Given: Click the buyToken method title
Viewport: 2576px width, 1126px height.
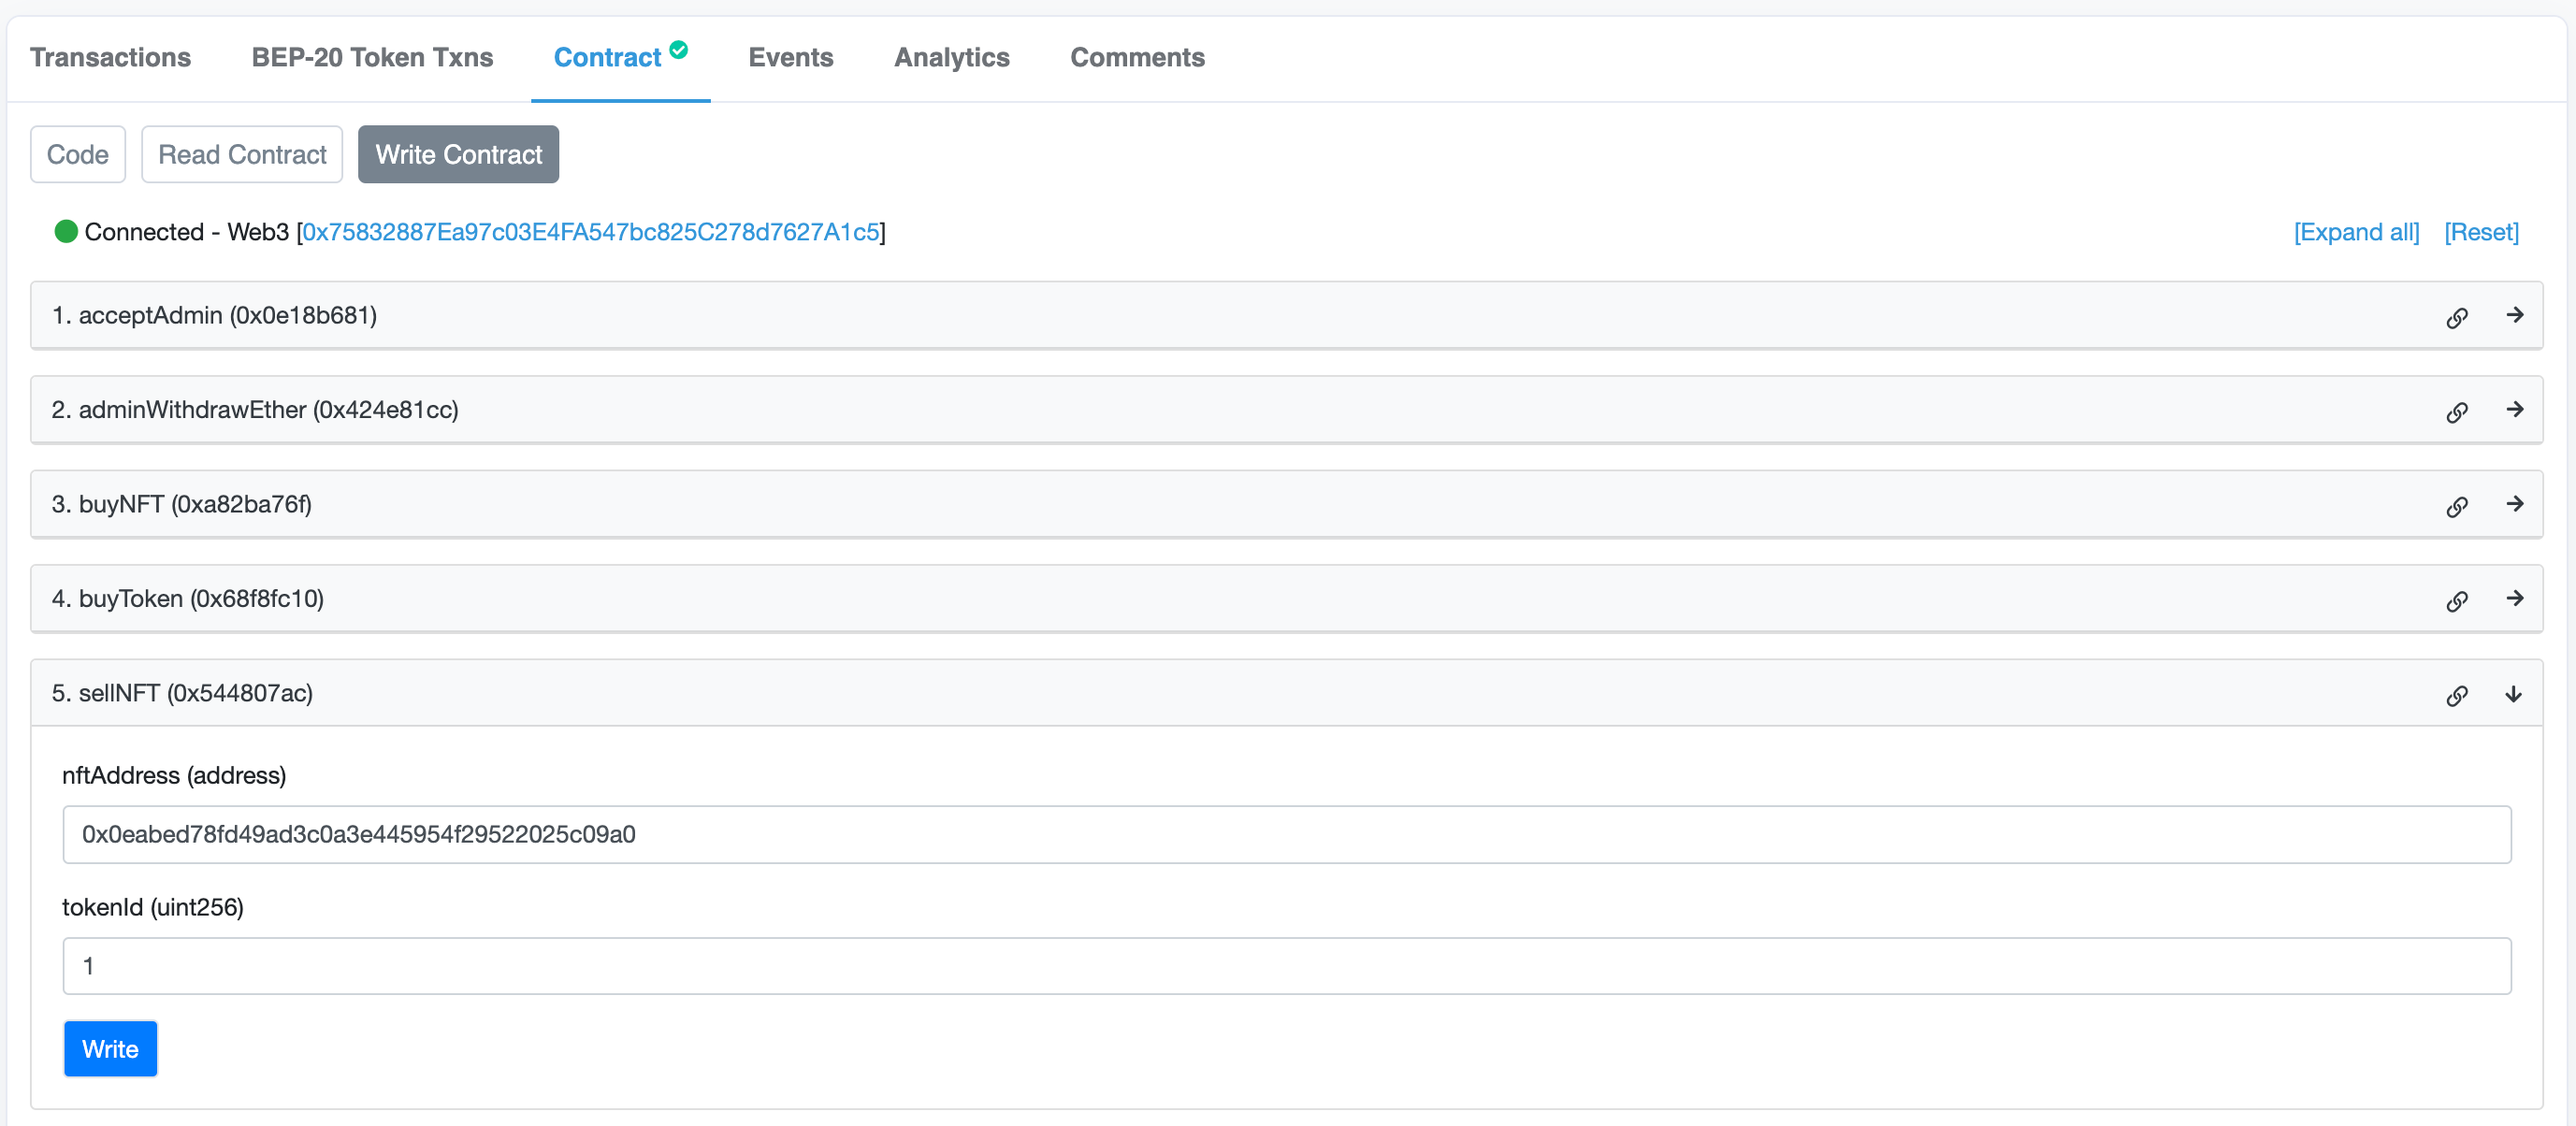Looking at the screenshot, I should point(188,598).
